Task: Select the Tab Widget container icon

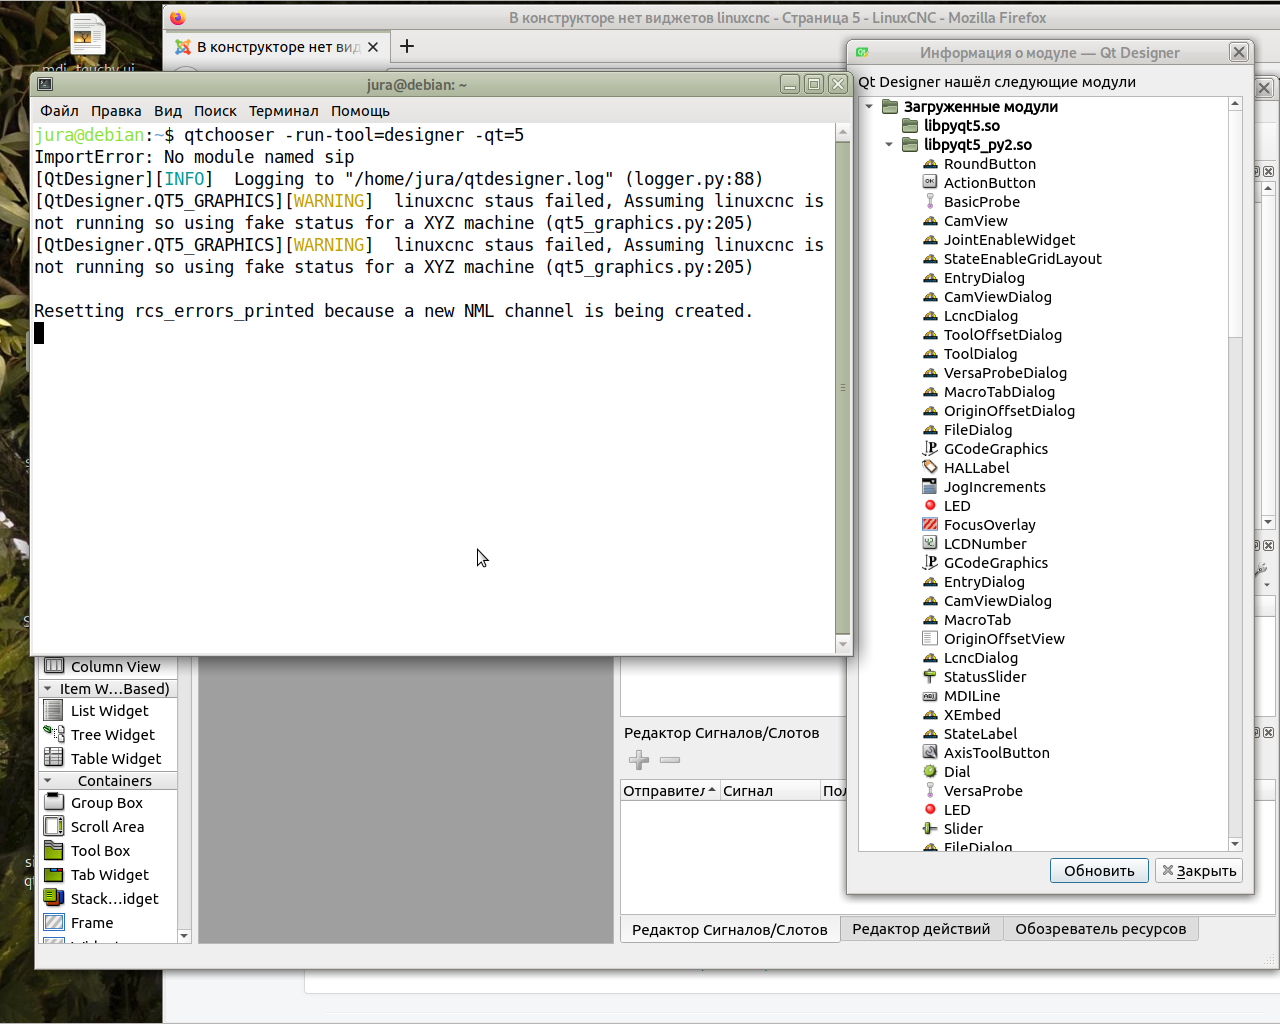Action: [54, 875]
